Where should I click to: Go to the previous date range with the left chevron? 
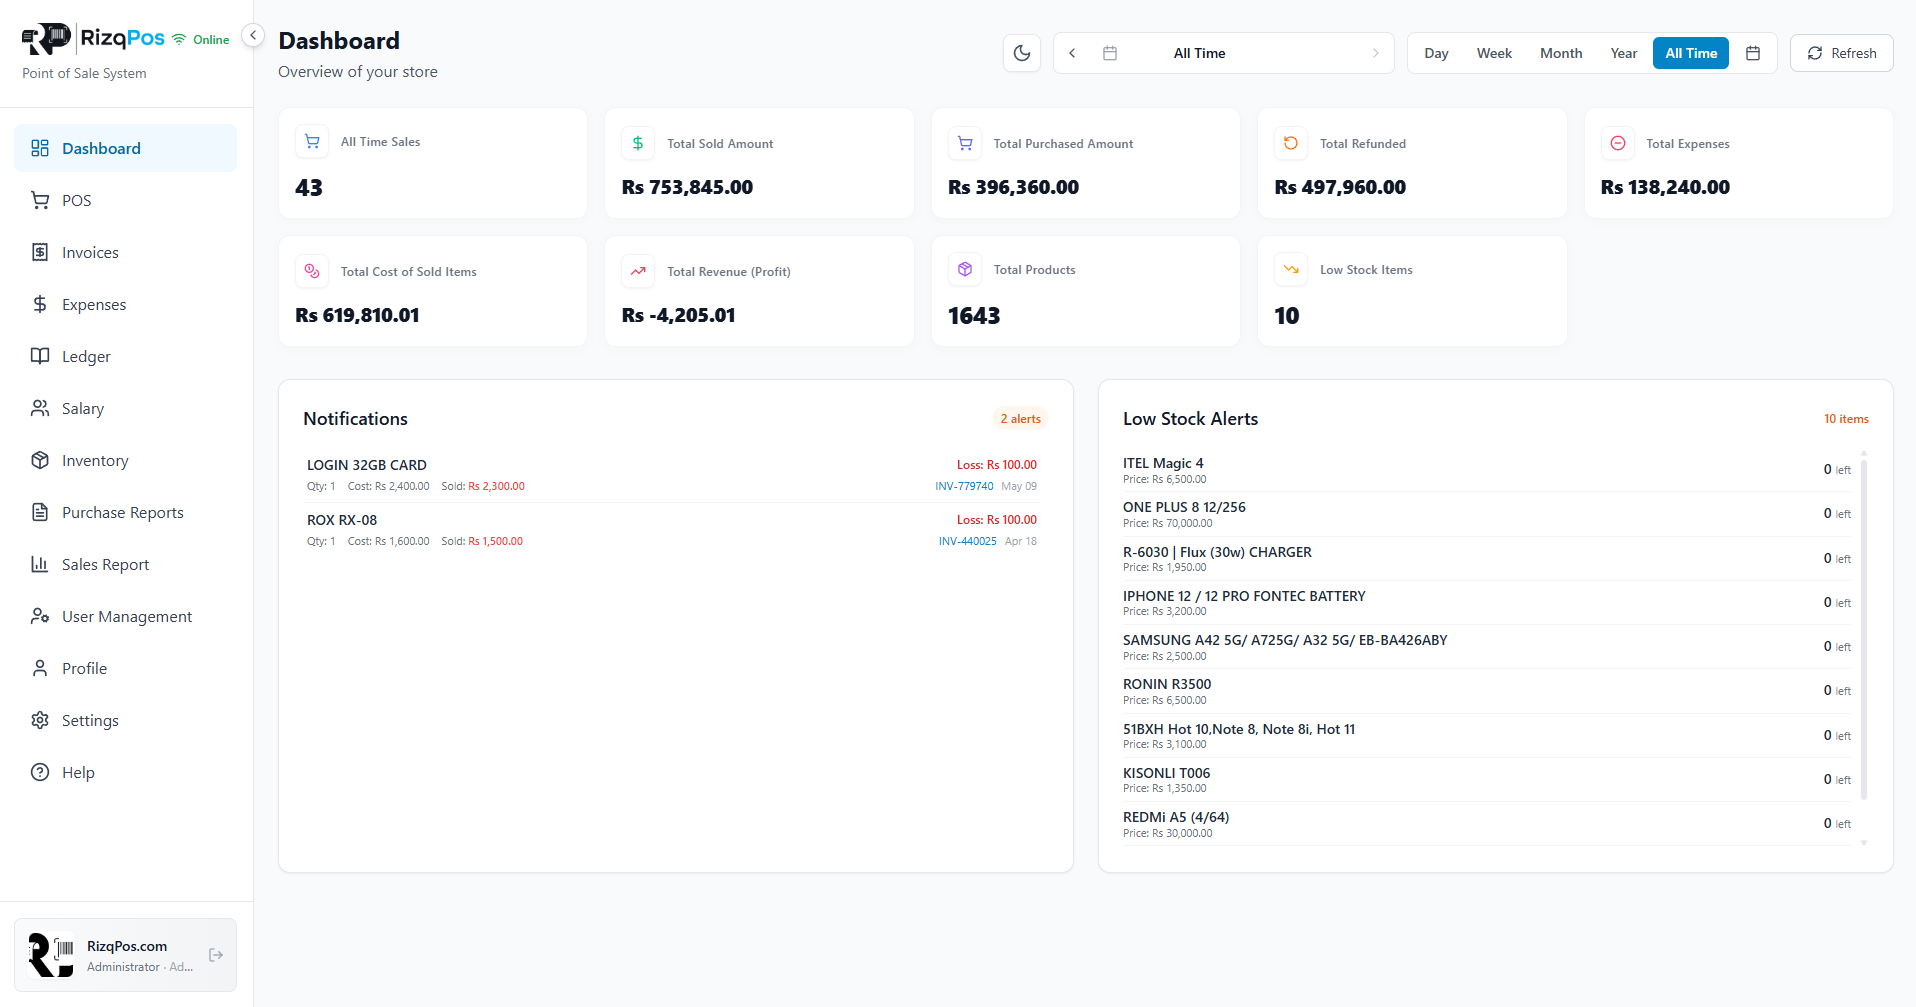click(1072, 53)
